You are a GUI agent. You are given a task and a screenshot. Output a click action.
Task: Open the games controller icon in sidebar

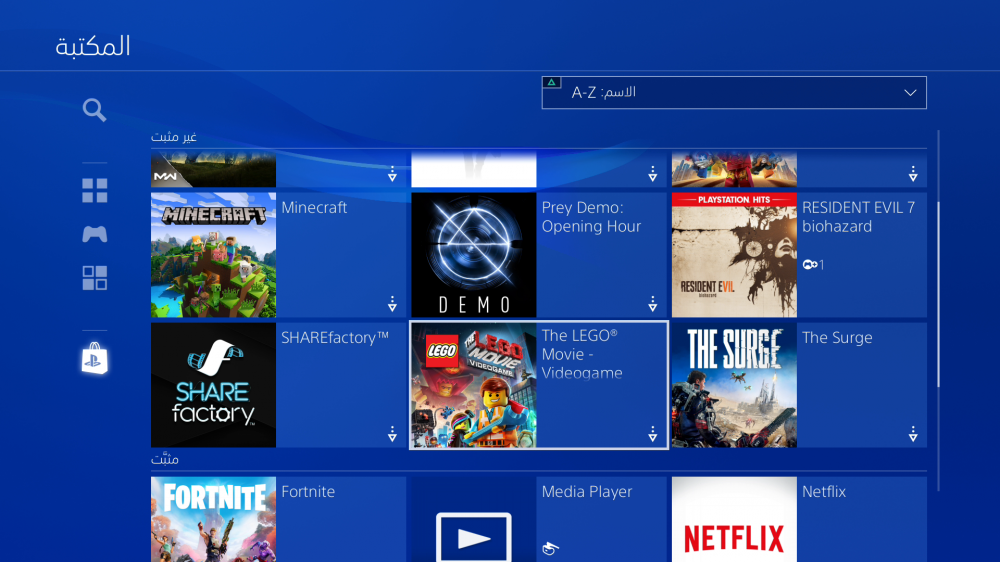(x=94, y=234)
